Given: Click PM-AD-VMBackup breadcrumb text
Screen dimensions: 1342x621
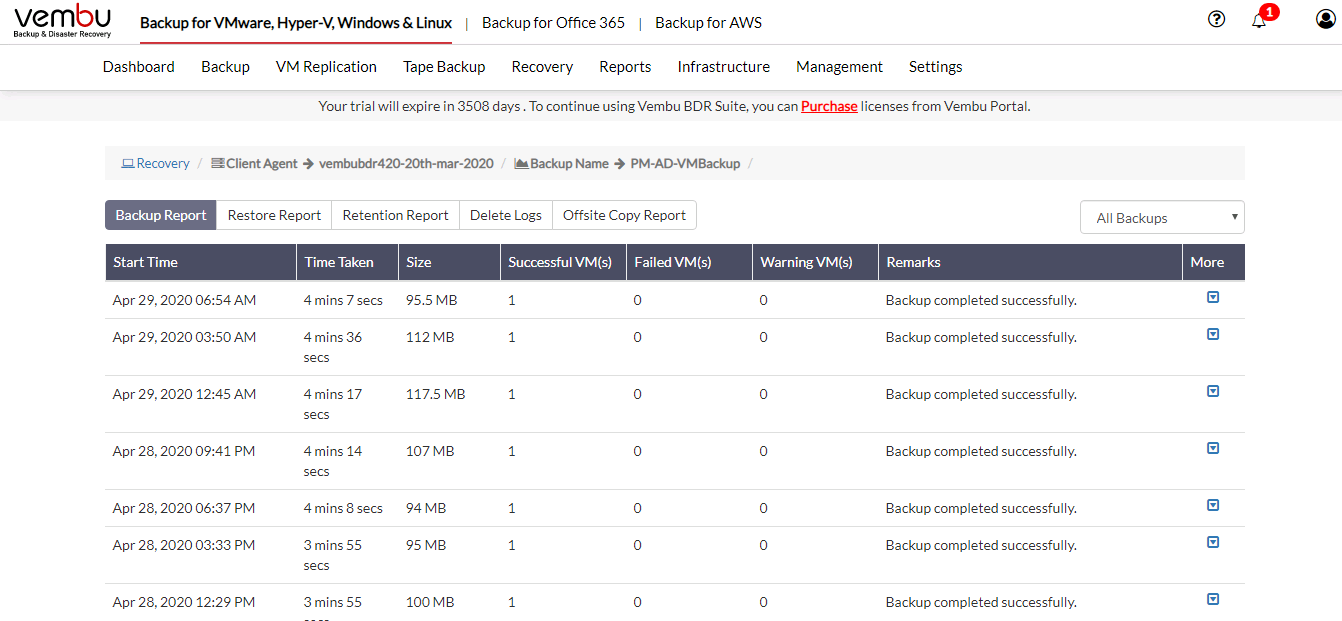Looking at the screenshot, I should click(x=685, y=163).
